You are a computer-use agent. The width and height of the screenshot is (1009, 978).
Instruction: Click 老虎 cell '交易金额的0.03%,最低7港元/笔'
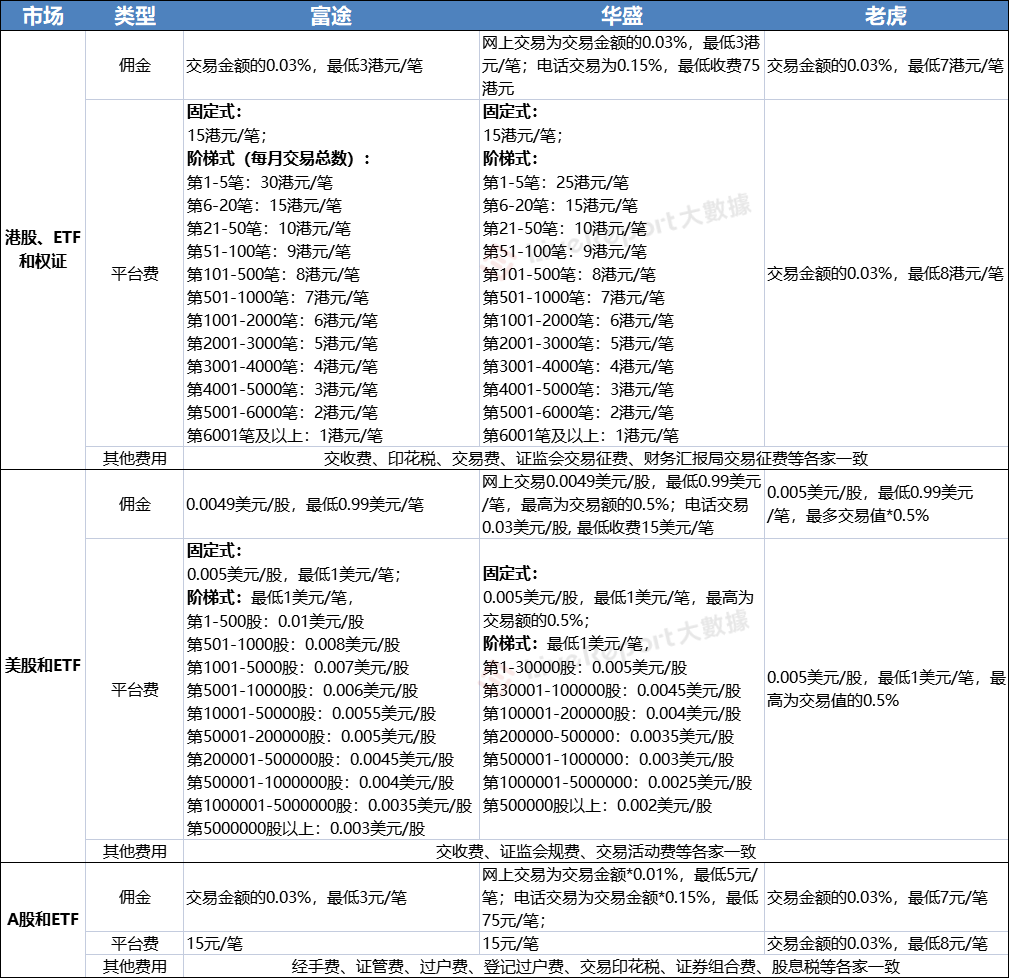pyautogui.click(x=885, y=66)
